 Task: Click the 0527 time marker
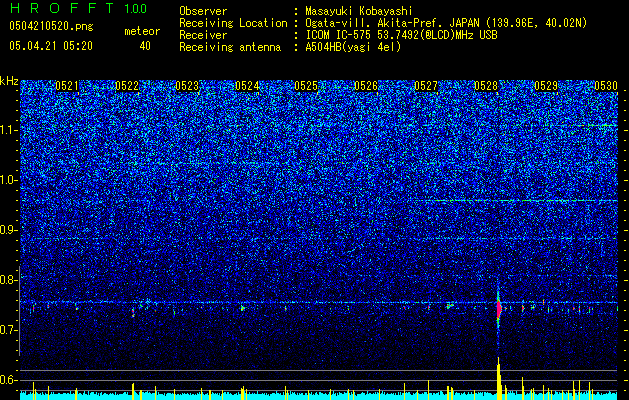[x=426, y=86]
